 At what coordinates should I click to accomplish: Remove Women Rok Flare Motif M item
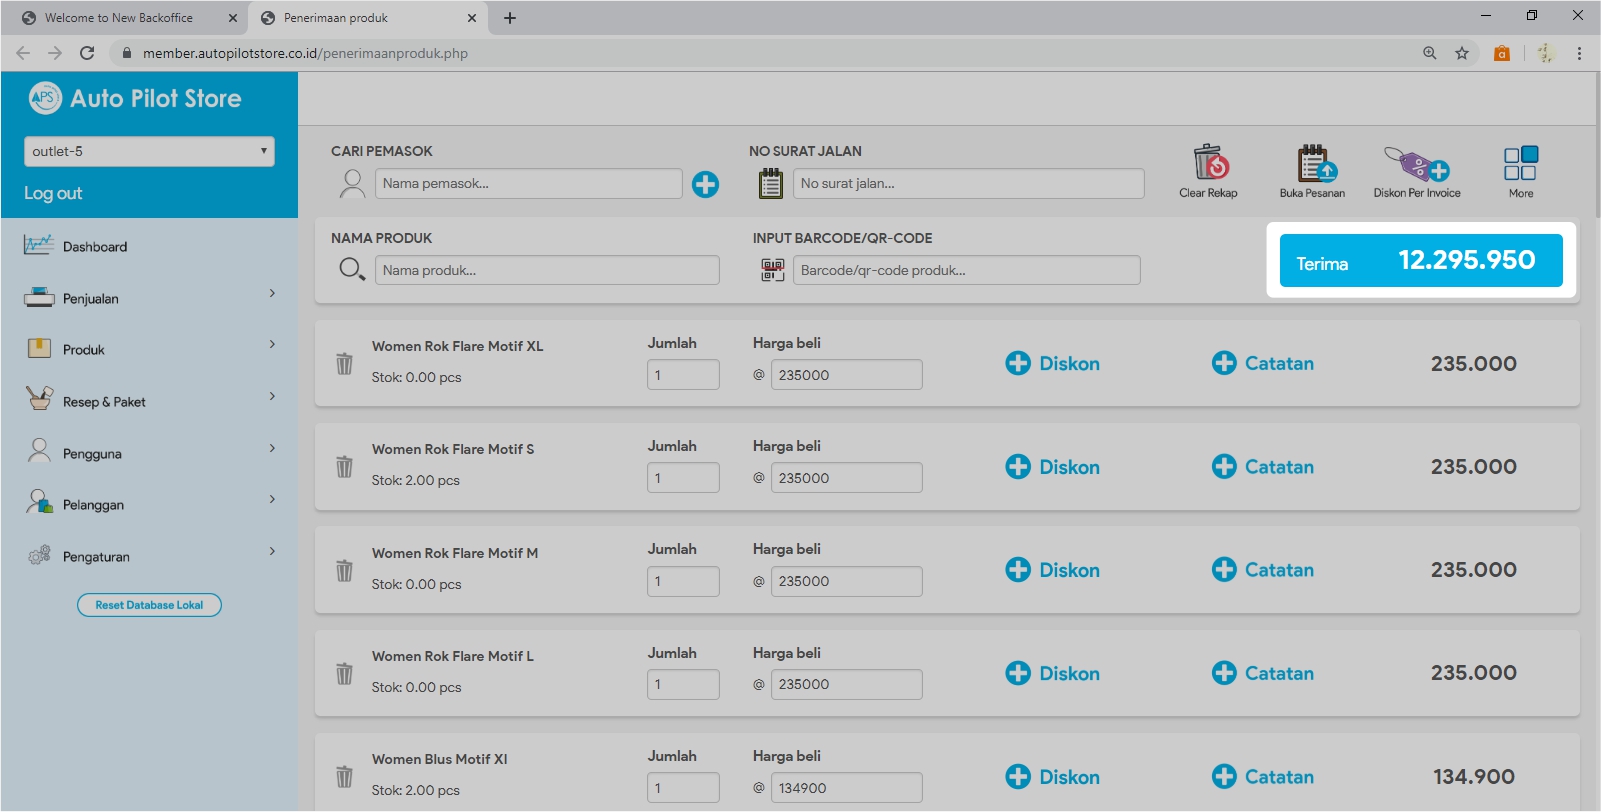click(x=344, y=571)
